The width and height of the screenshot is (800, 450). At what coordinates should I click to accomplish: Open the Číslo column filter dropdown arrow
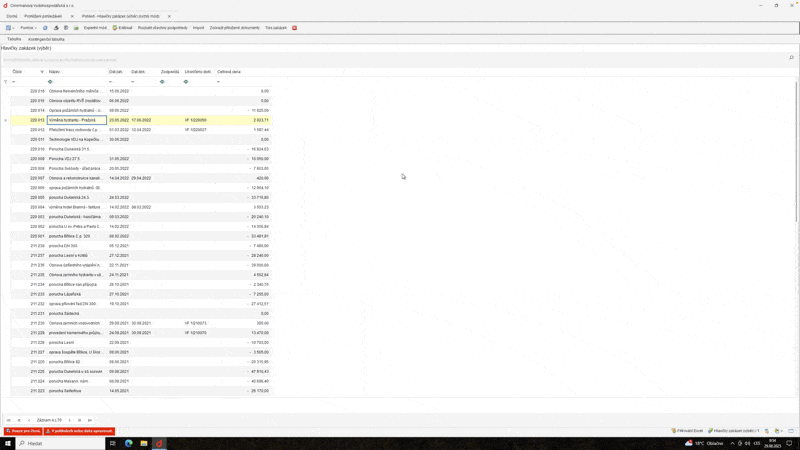click(42, 72)
